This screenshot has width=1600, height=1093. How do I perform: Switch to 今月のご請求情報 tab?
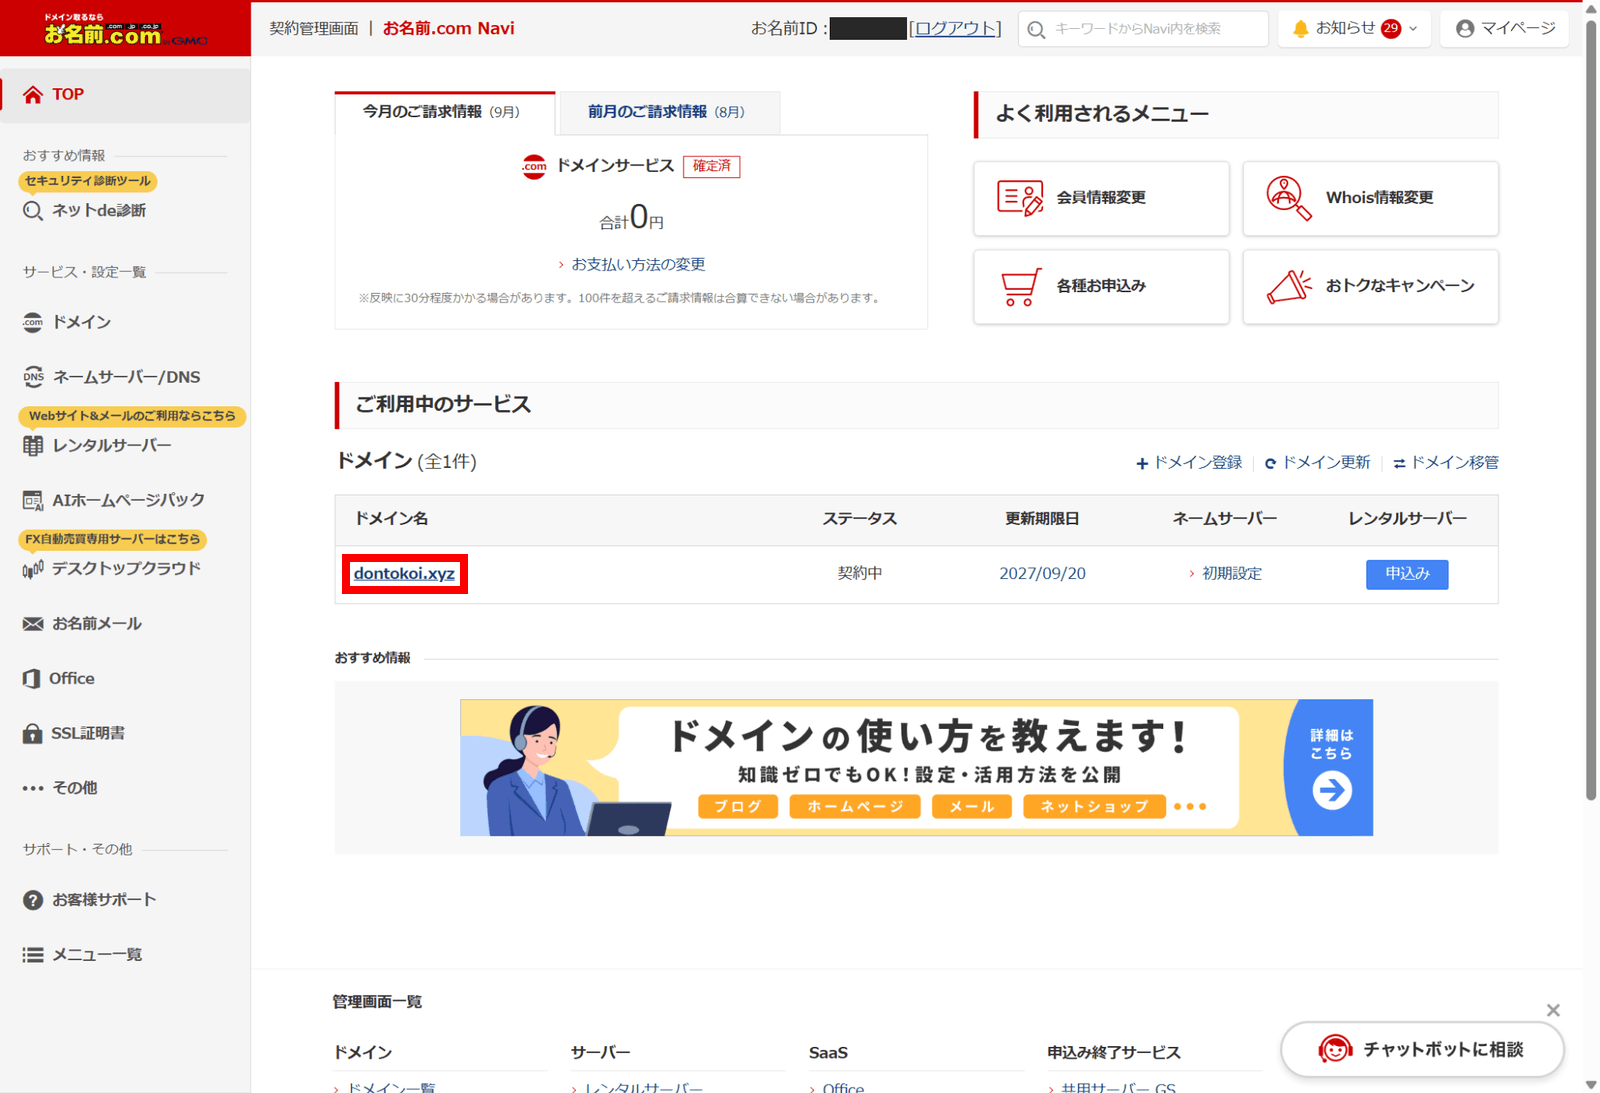pos(444,113)
